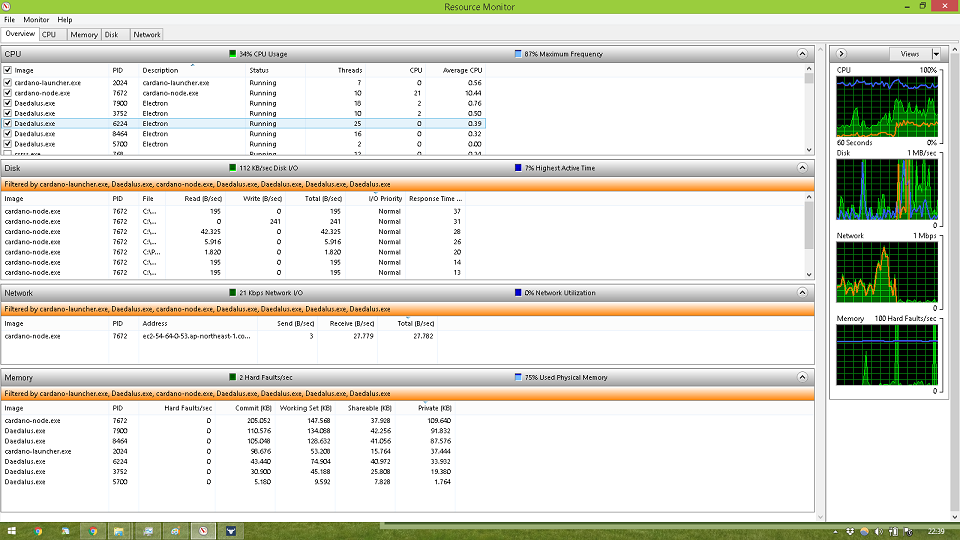This screenshot has height=540, width=960.
Task: Click the CPU usage graph
Action: pyautogui.click(x=887, y=107)
